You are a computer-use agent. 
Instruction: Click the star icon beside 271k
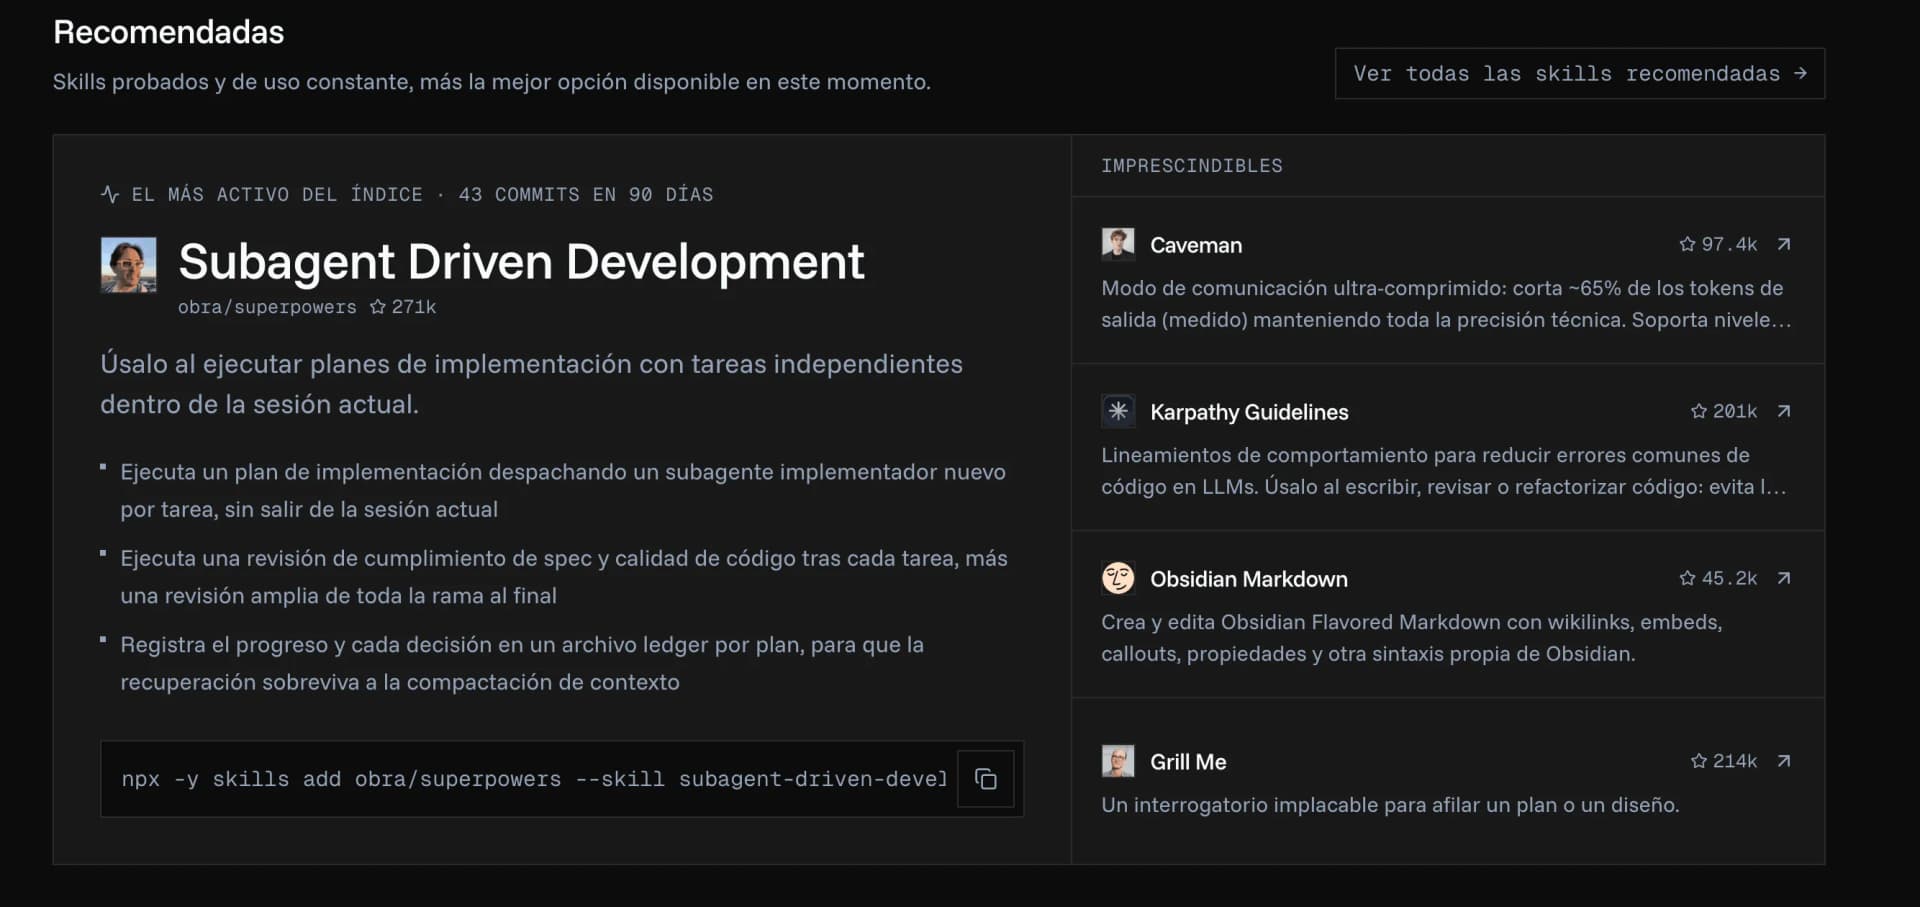(x=377, y=307)
